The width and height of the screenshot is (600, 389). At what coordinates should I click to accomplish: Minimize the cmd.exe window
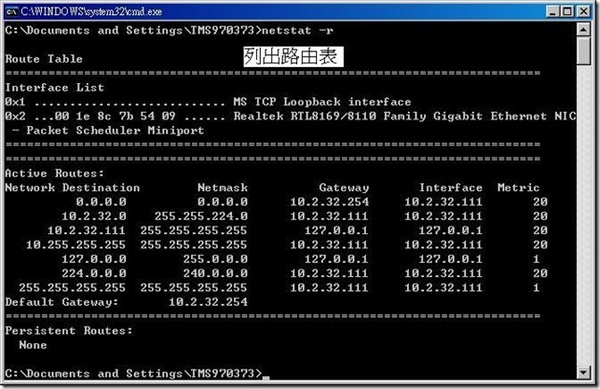552,11
